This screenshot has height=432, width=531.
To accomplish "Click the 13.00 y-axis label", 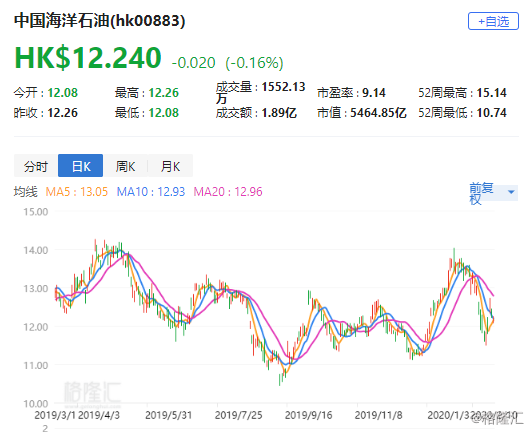I will [36, 288].
